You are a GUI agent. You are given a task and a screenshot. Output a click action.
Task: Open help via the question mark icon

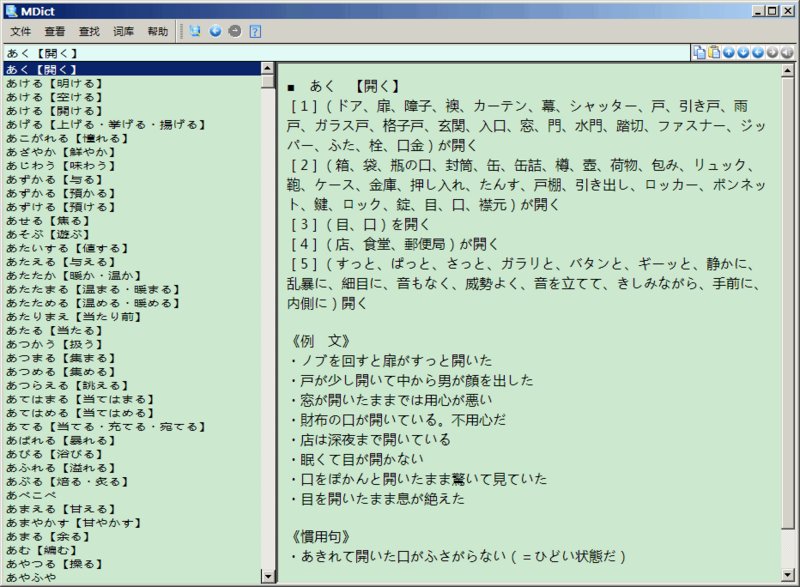[x=255, y=31]
